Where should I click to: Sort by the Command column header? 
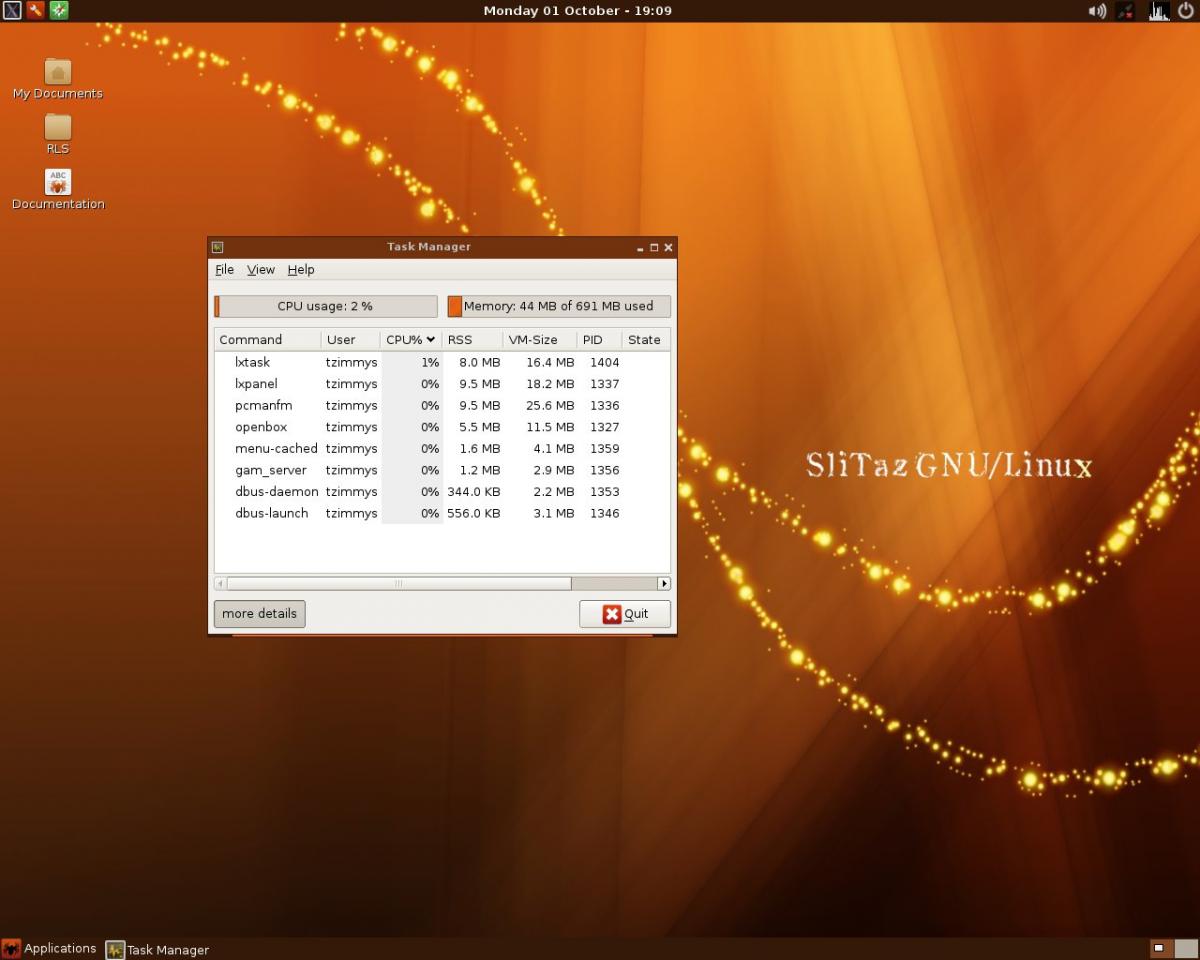click(267, 340)
